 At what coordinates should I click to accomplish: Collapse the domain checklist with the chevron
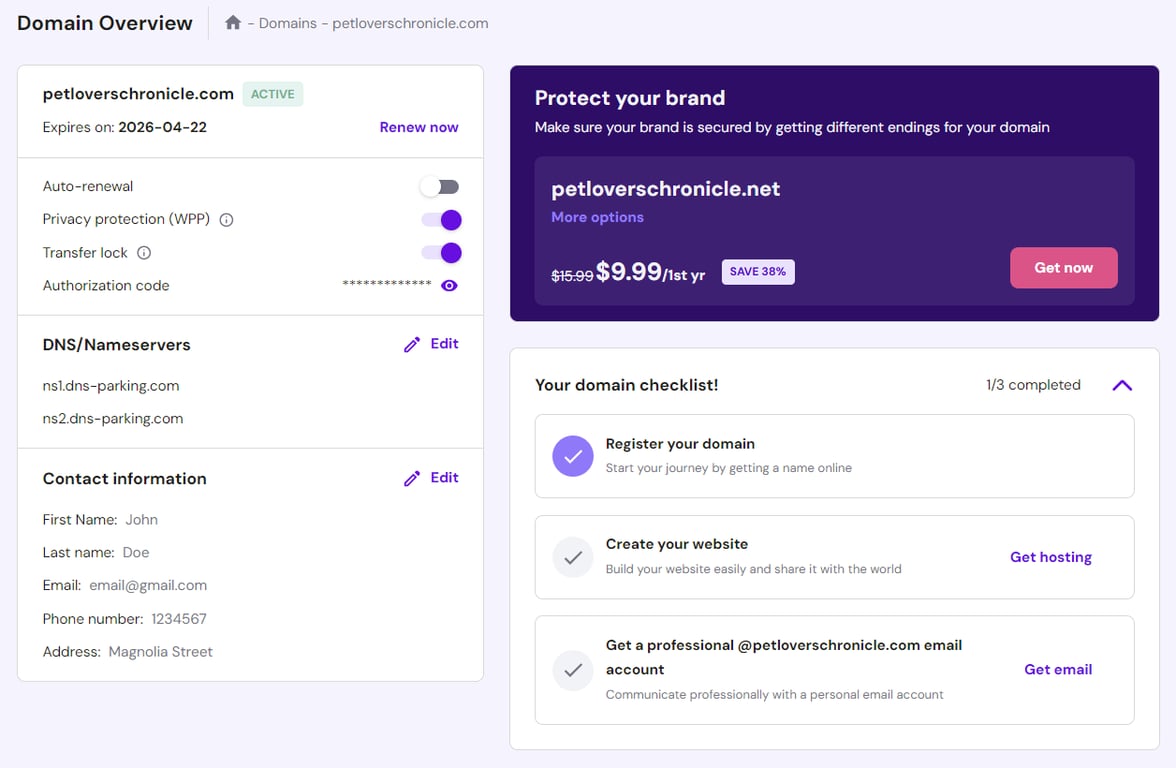coord(1121,384)
